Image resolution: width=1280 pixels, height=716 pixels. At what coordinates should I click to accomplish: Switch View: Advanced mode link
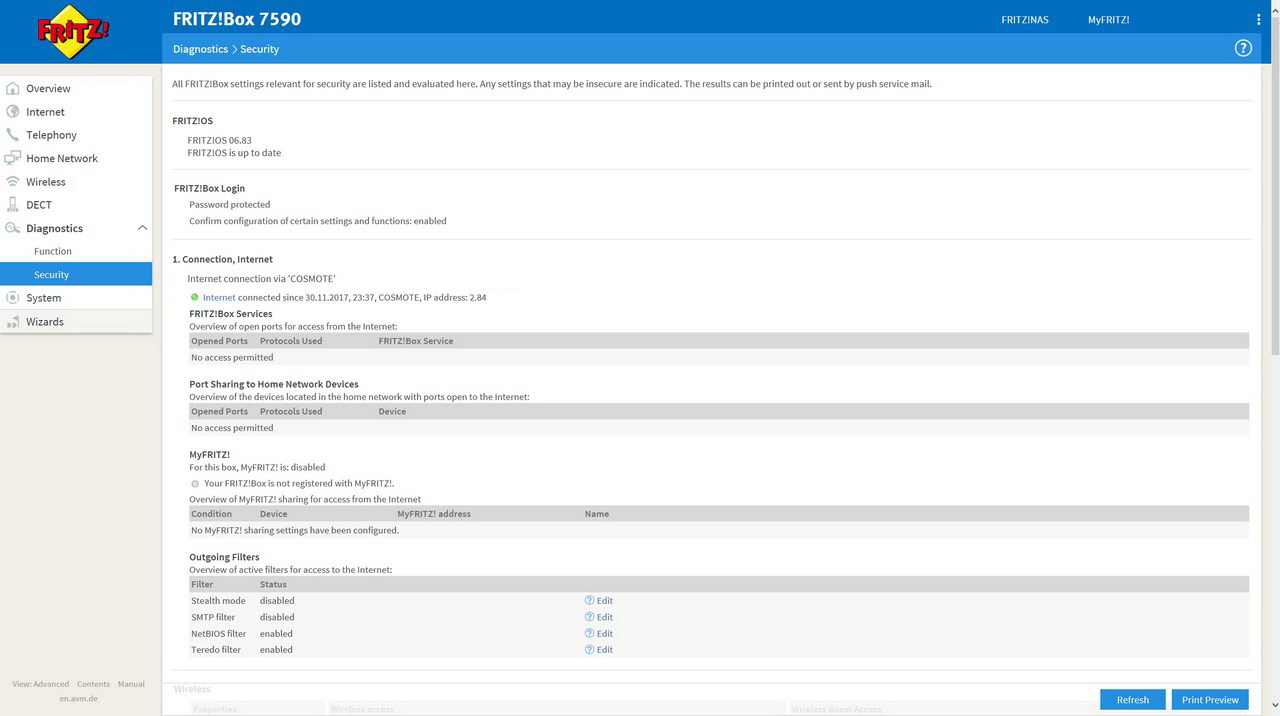41,684
